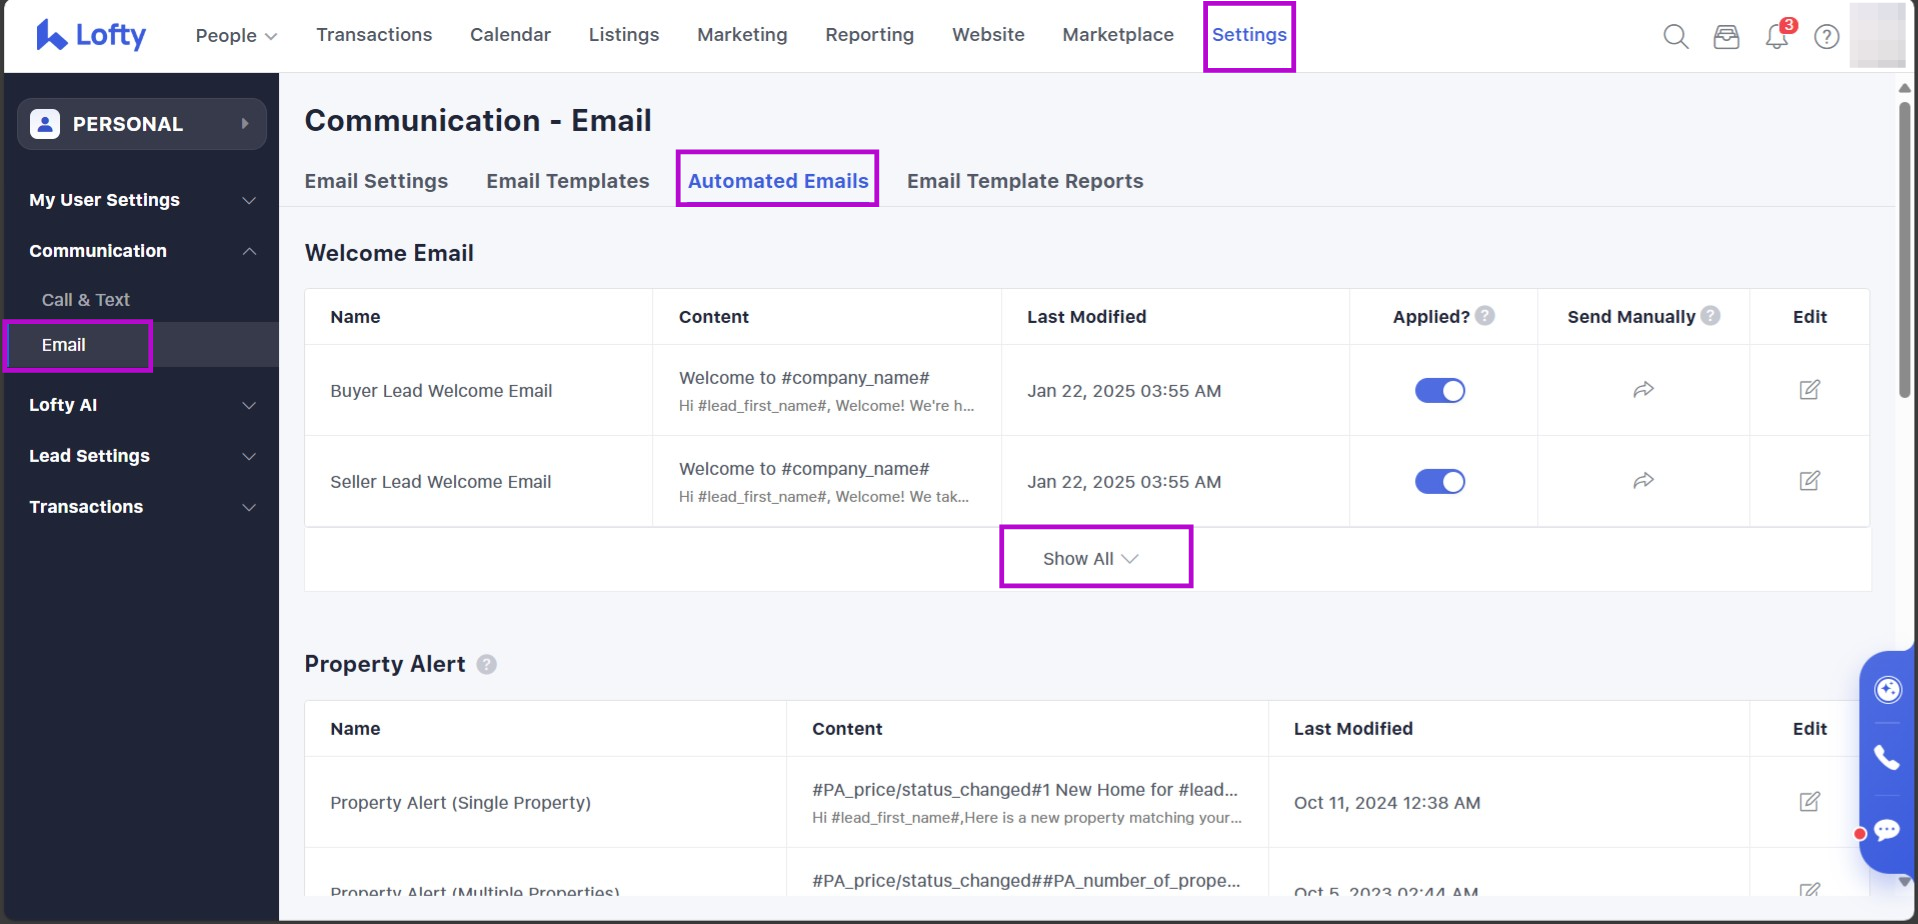Viewport: 1918px width, 924px height.
Task: Switch to the Email Templates tab
Action: 567,181
